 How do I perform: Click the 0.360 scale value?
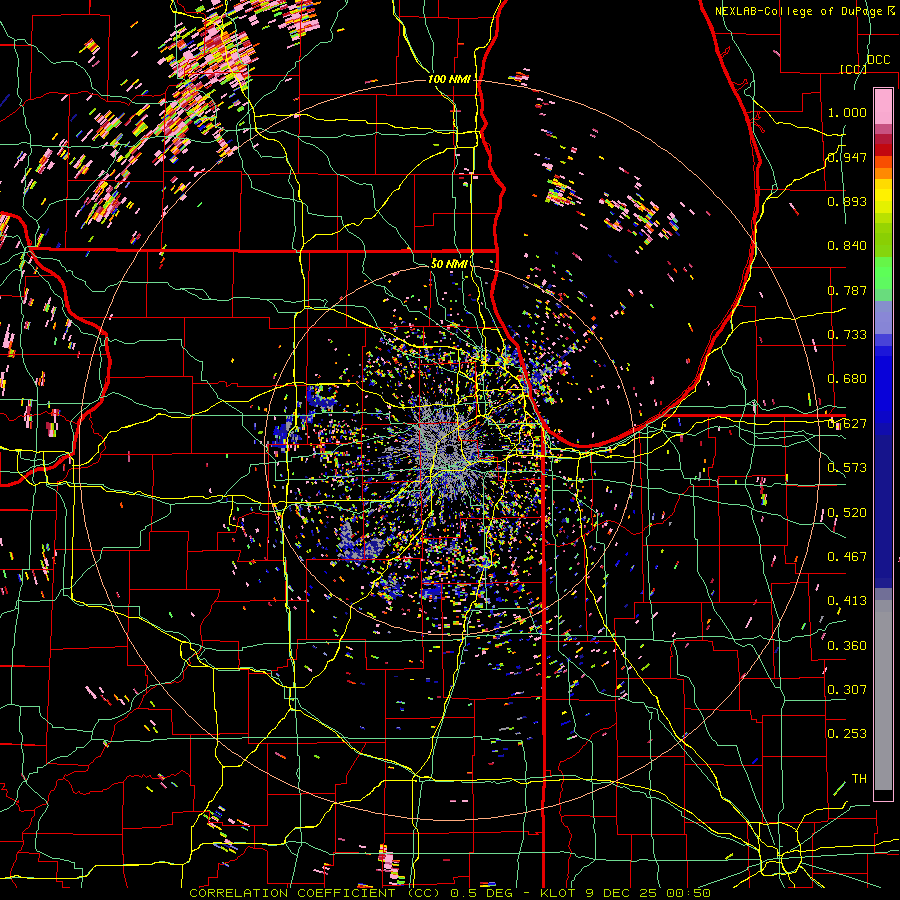(x=847, y=646)
